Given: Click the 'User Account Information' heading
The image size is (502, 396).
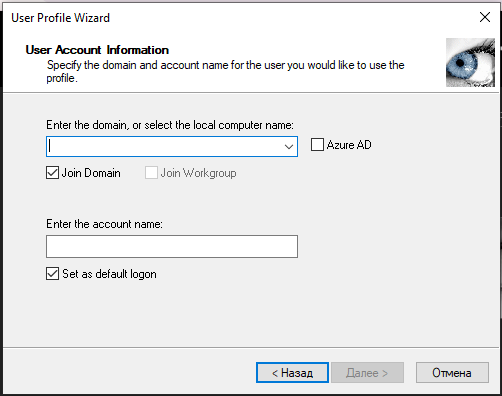Looking at the screenshot, I should tap(97, 50).
